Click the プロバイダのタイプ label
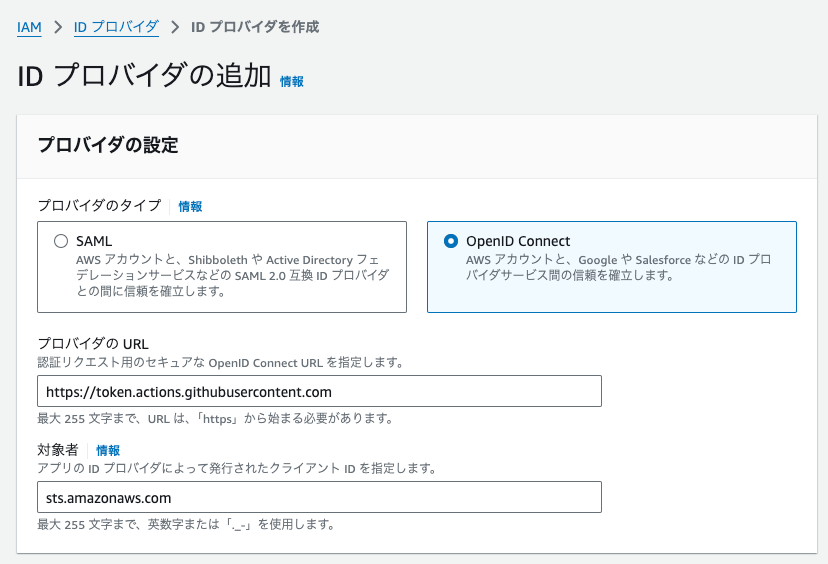Image resolution: width=828 pixels, height=564 pixels. pos(99,205)
